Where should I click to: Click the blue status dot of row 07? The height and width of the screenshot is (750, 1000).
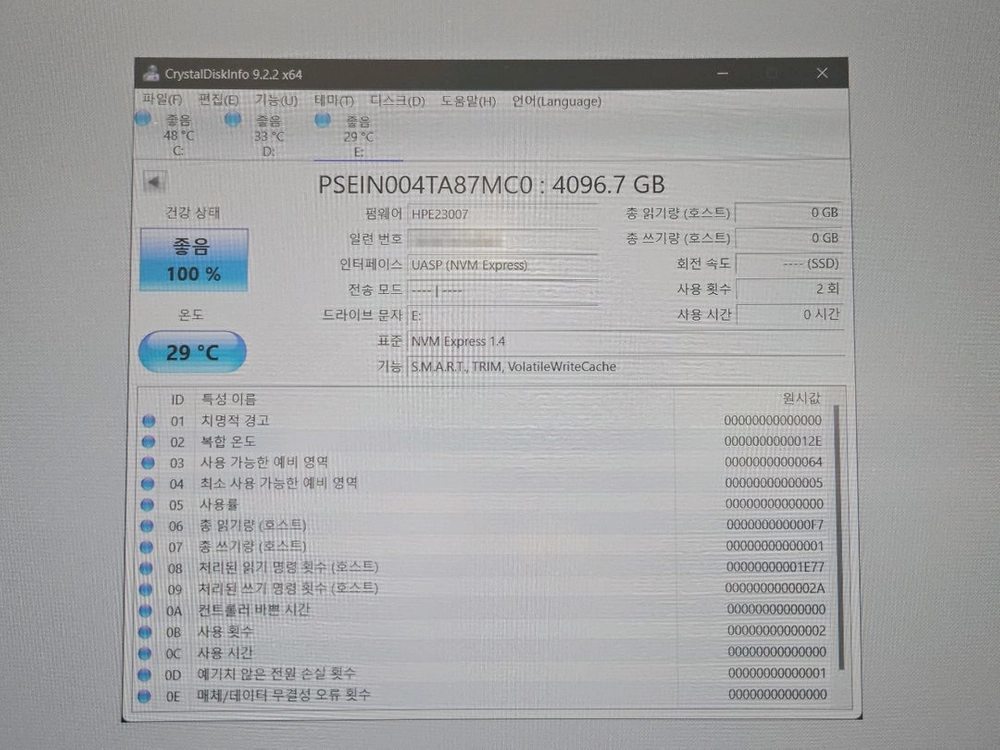click(147, 547)
